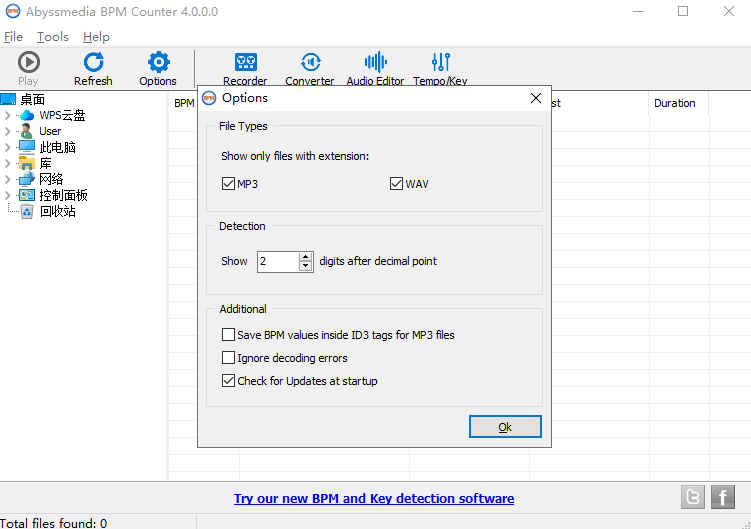Expand the 此电脑 tree node
Image resolution: width=751 pixels, height=529 pixels.
pos(7,147)
